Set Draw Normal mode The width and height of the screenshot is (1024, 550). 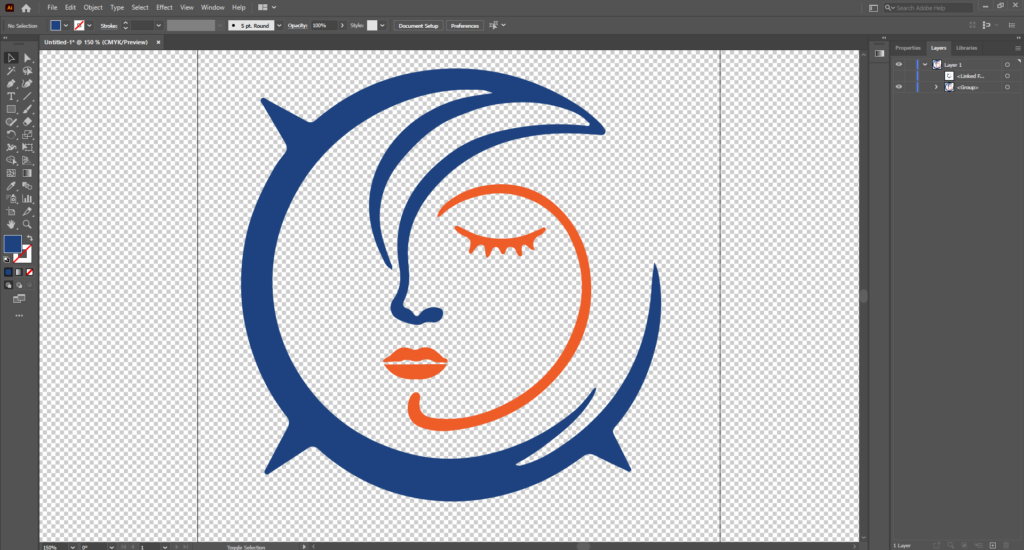click(8, 285)
